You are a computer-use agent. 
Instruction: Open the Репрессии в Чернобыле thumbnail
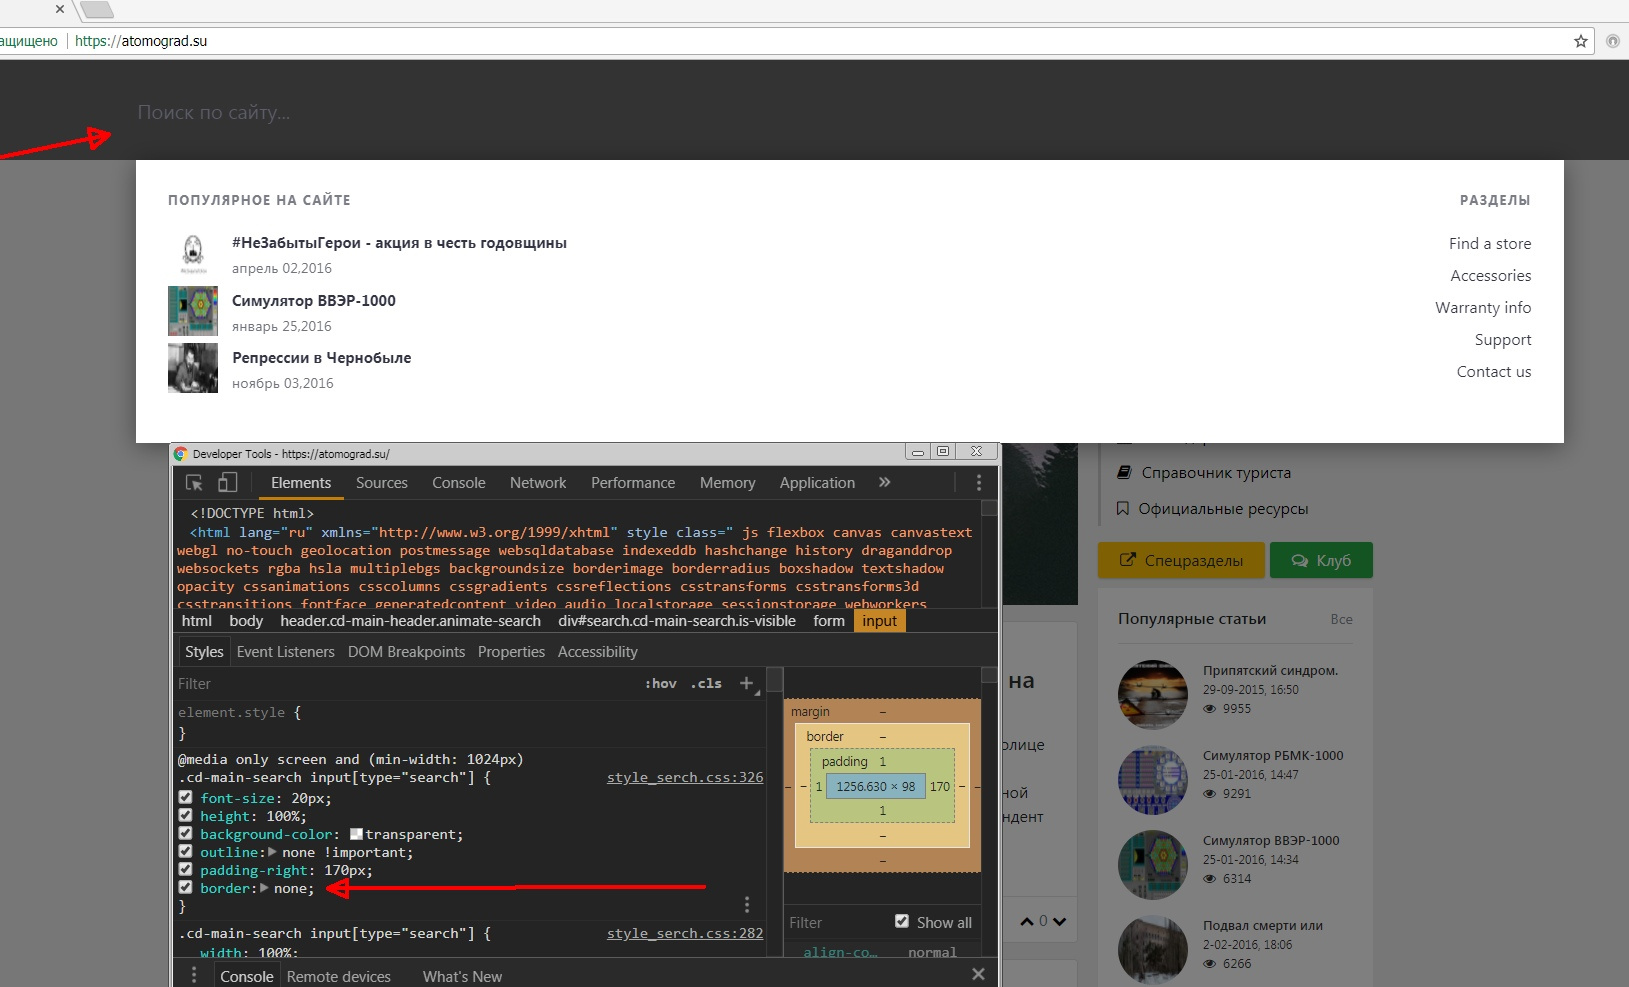tap(193, 368)
